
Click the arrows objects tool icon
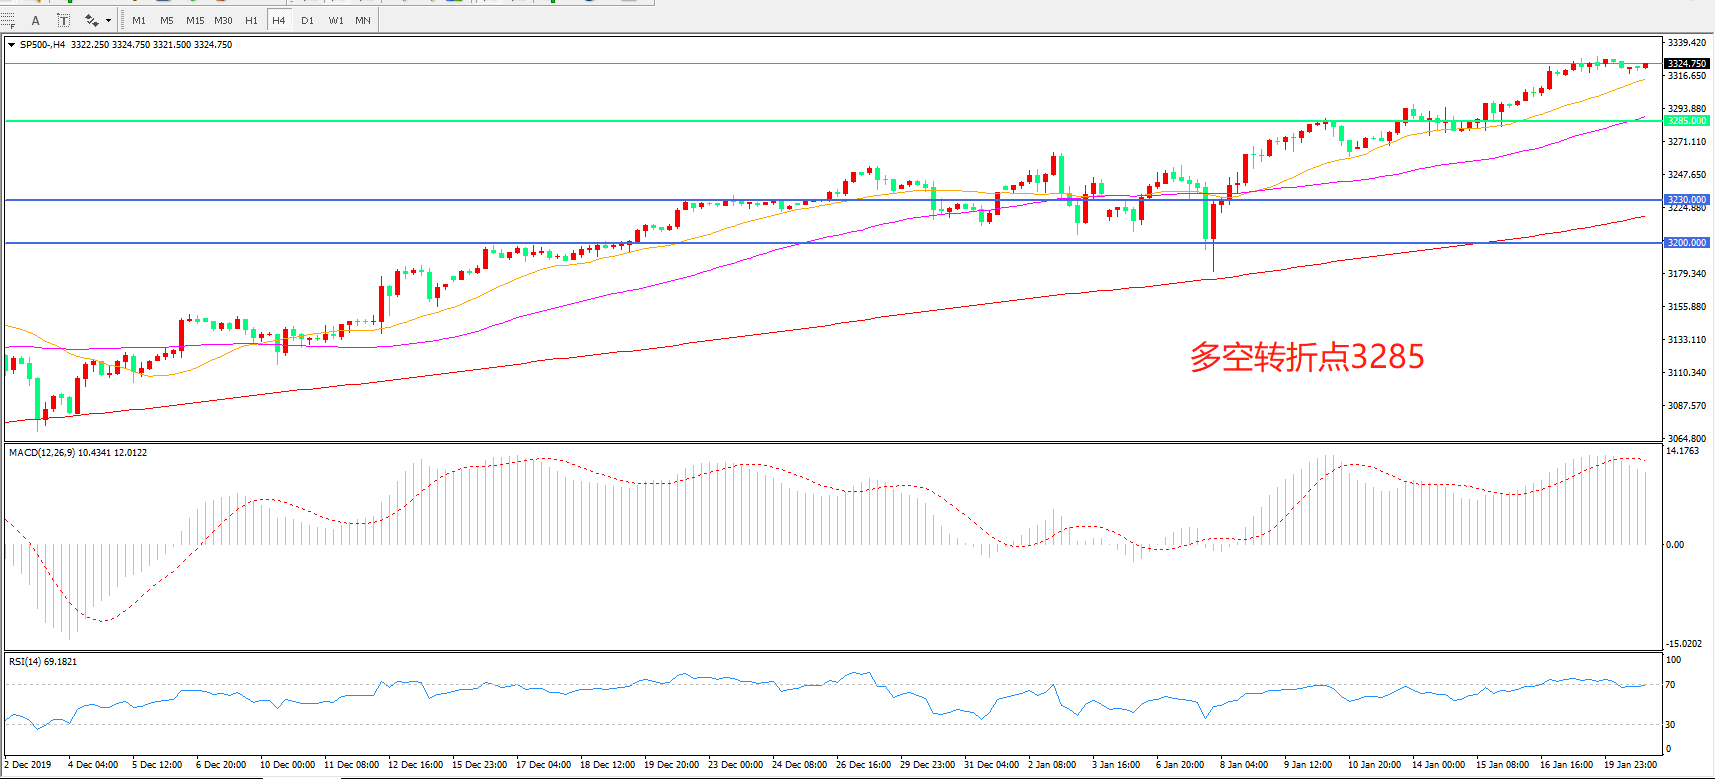pos(91,20)
